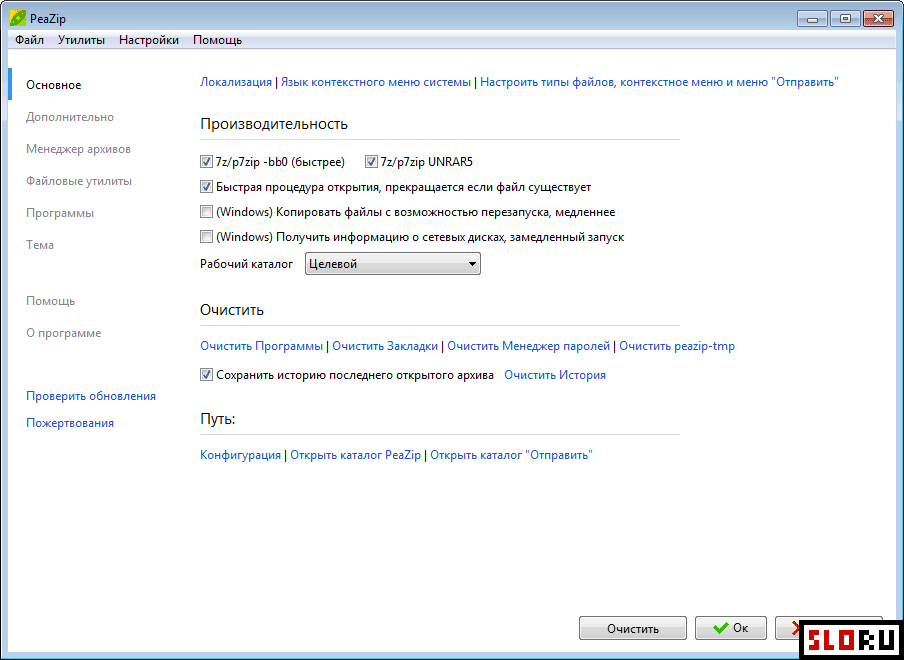Open the Файловые утилиты section

79,182
